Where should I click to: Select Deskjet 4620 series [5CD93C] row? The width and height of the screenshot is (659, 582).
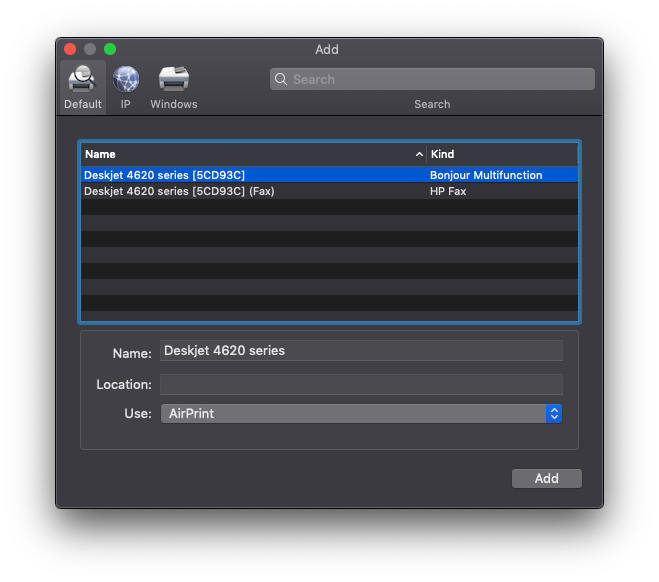click(330, 175)
